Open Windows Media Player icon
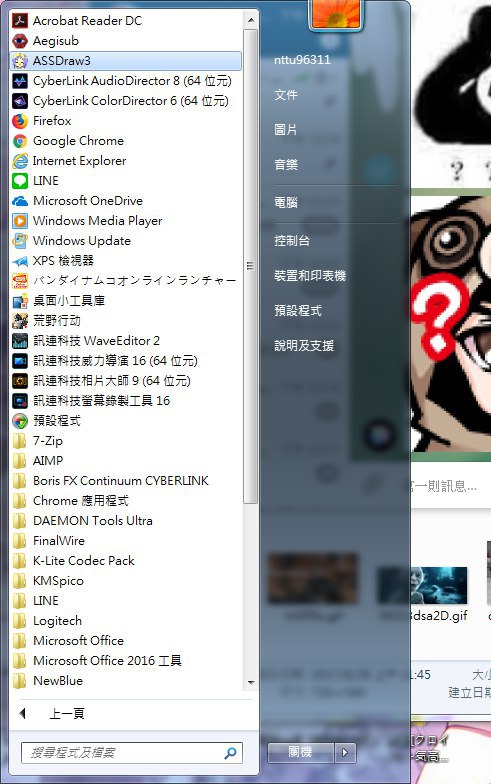Screen dimensions: 491x784 pyautogui.click(x=20, y=220)
